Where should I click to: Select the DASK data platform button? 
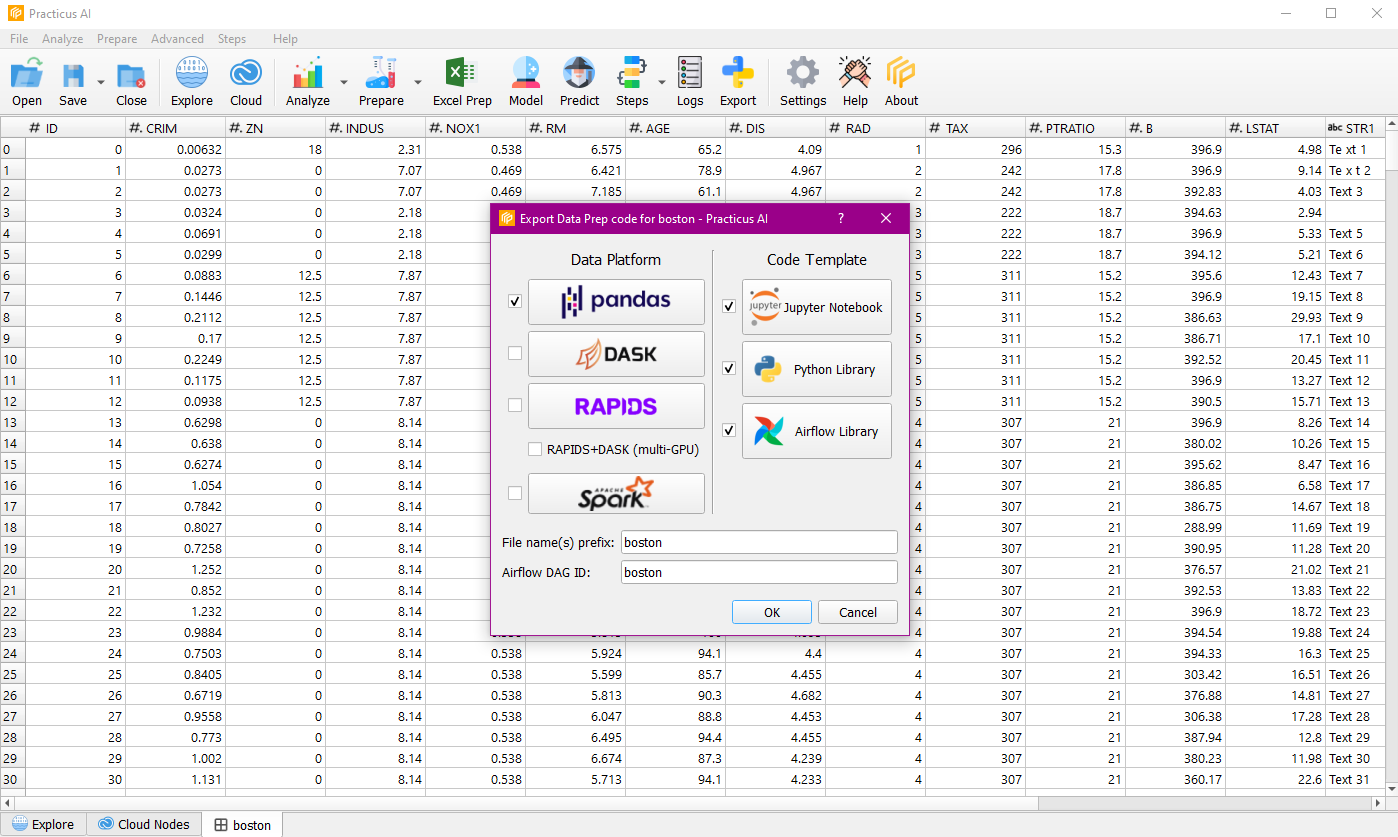click(x=616, y=354)
